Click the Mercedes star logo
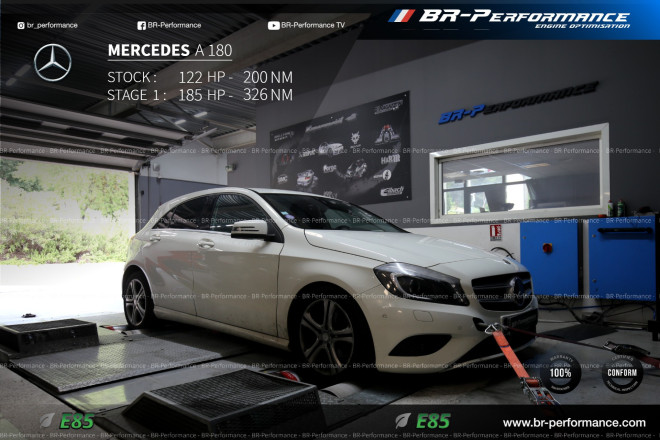 pyautogui.click(x=52, y=63)
